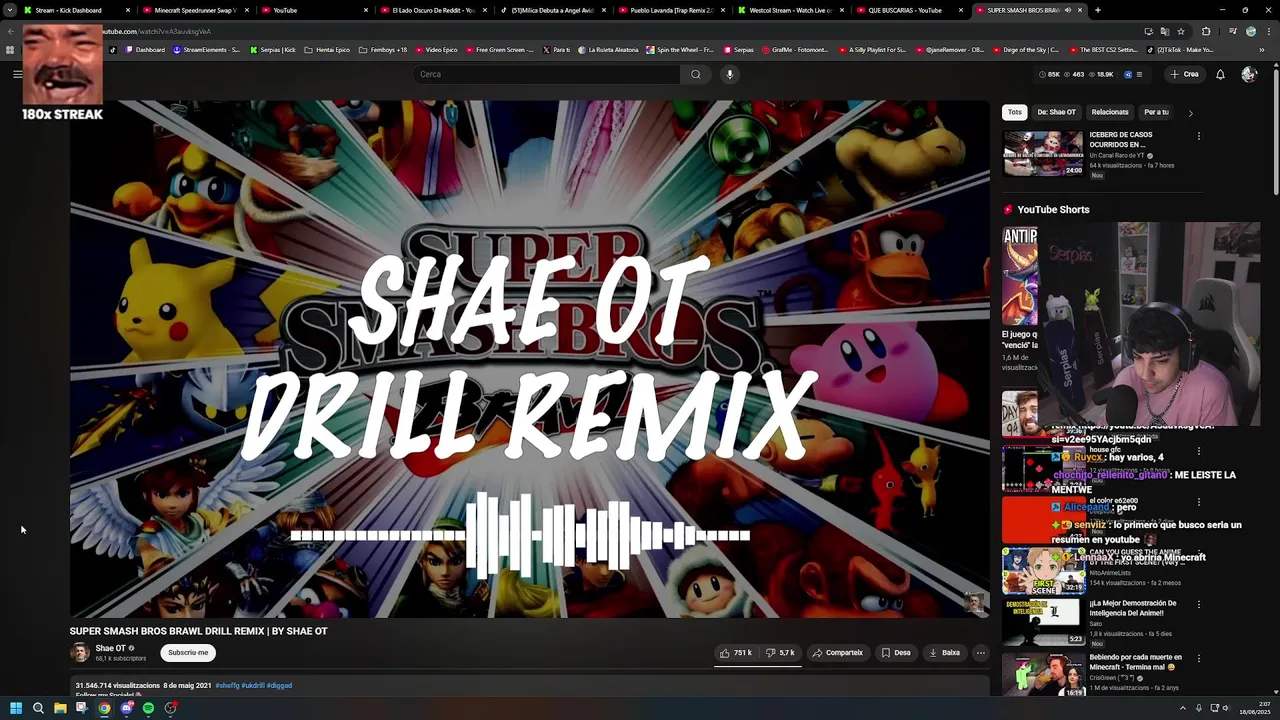Start voice search with microphone icon

pyautogui.click(x=730, y=74)
